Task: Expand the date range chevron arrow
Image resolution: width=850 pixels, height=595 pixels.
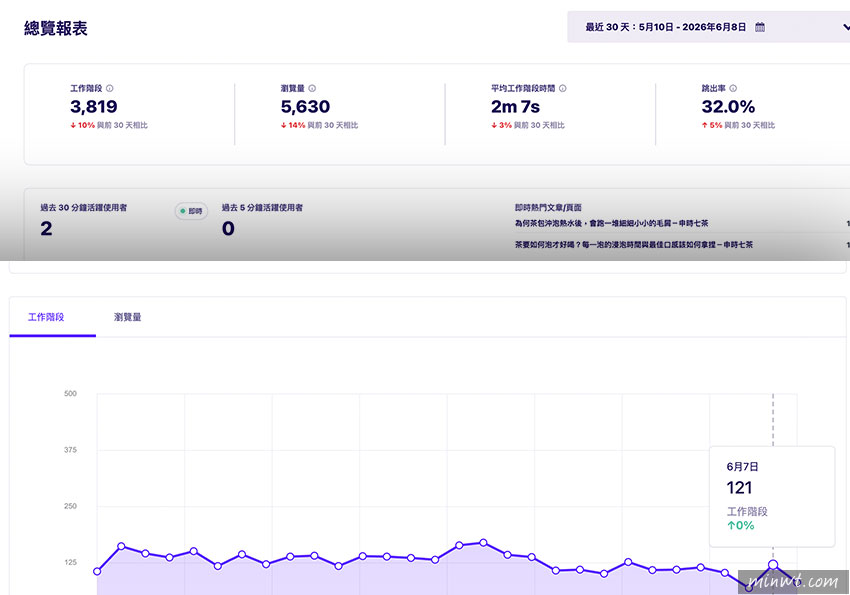Action: 846,27
